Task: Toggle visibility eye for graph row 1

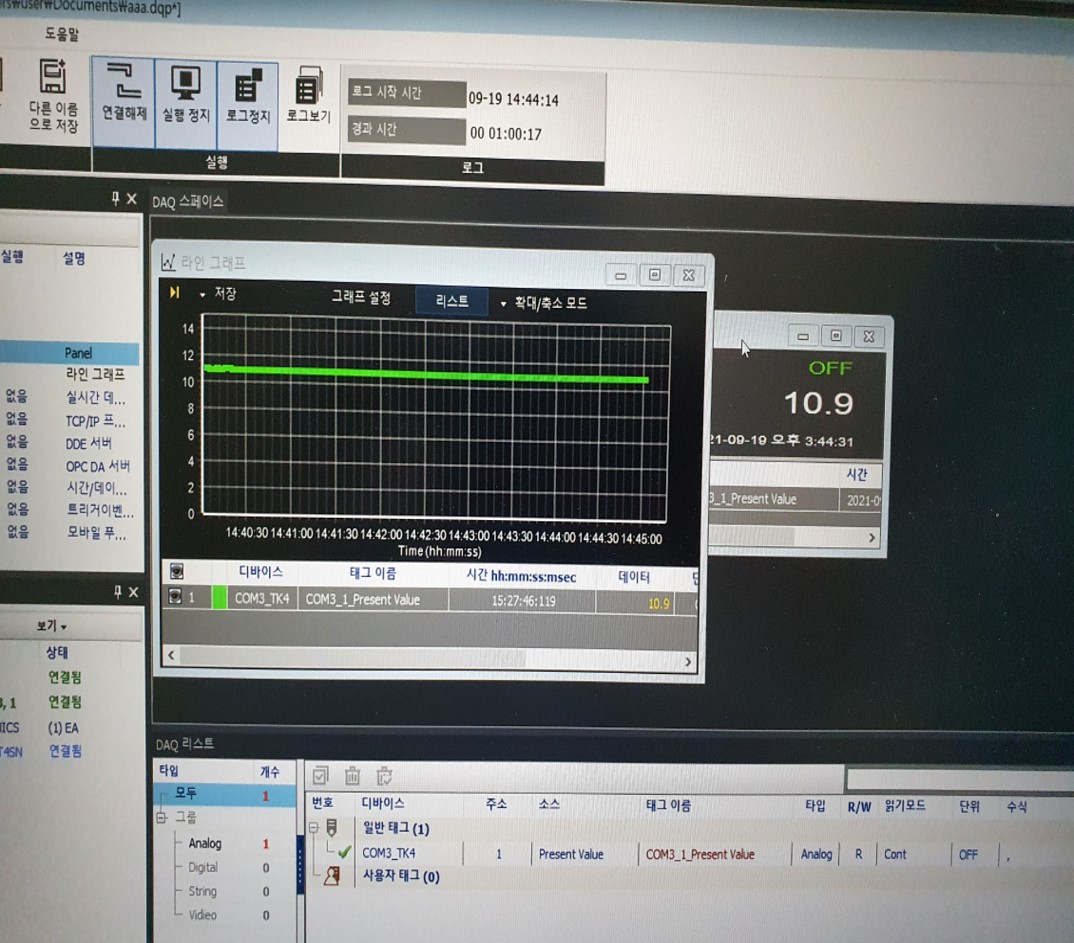Action: click(176, 599)
